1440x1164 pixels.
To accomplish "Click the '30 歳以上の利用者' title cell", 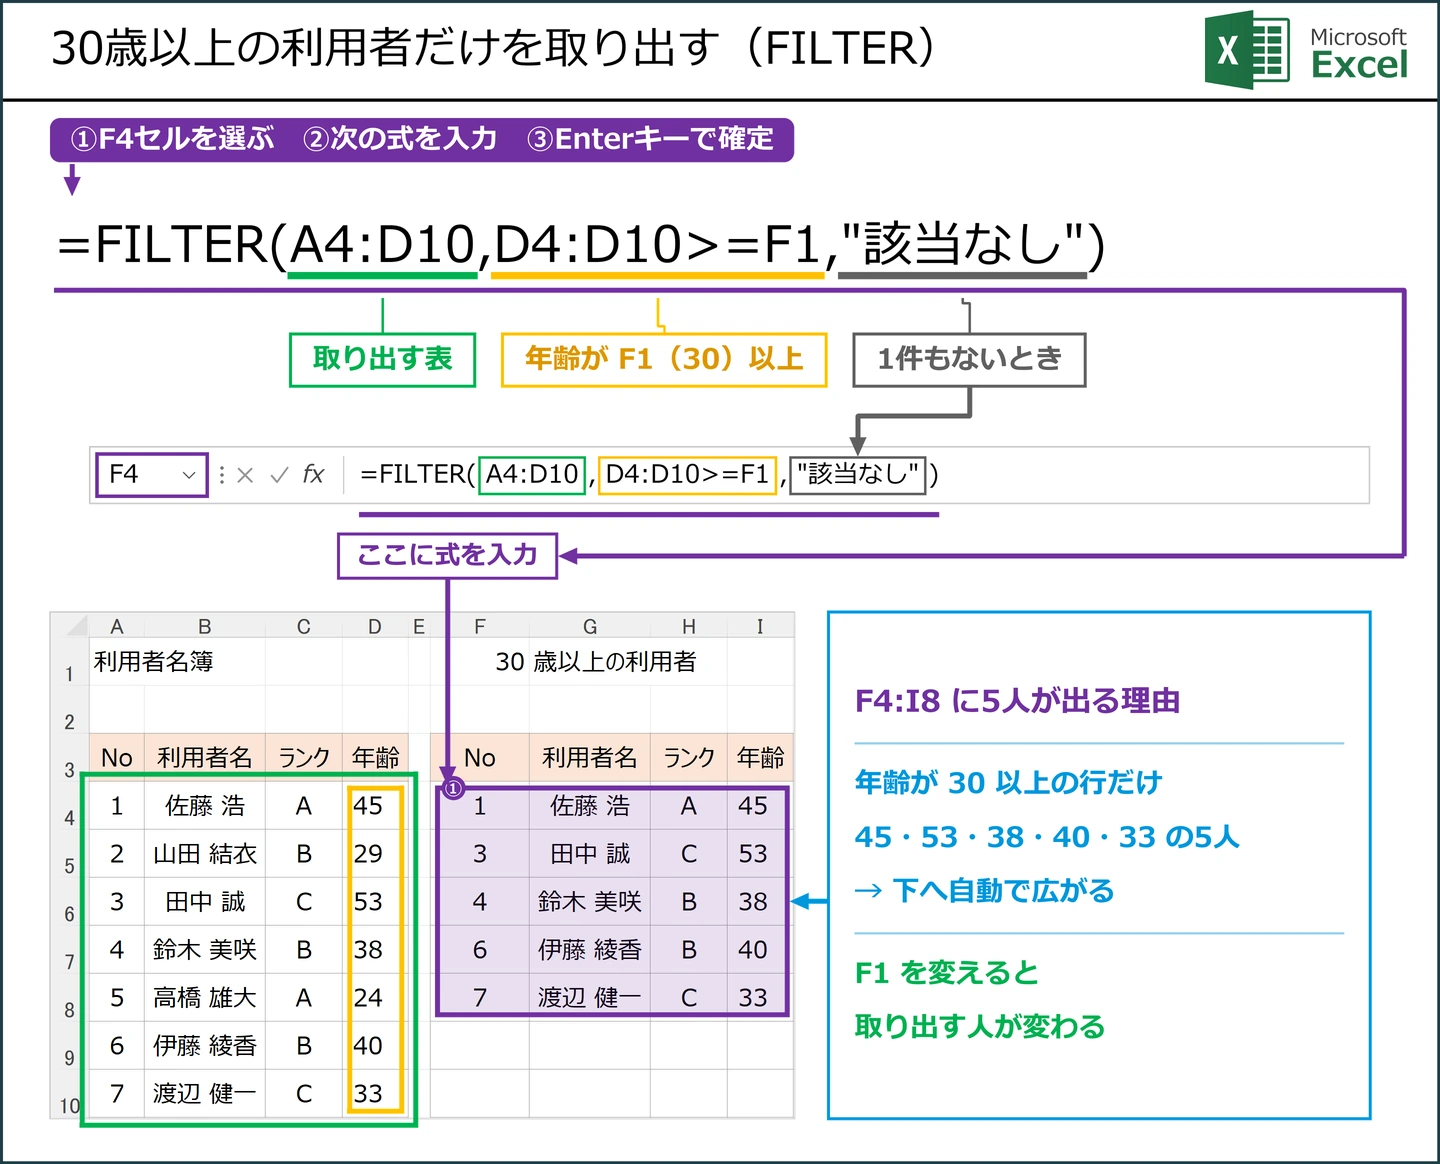I will pyautogui.click(x=596, y=662).
